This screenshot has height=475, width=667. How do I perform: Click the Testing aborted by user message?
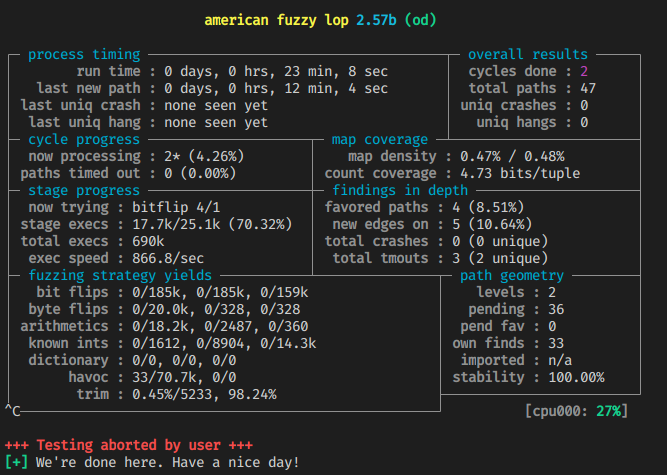(x=129, y=445)
